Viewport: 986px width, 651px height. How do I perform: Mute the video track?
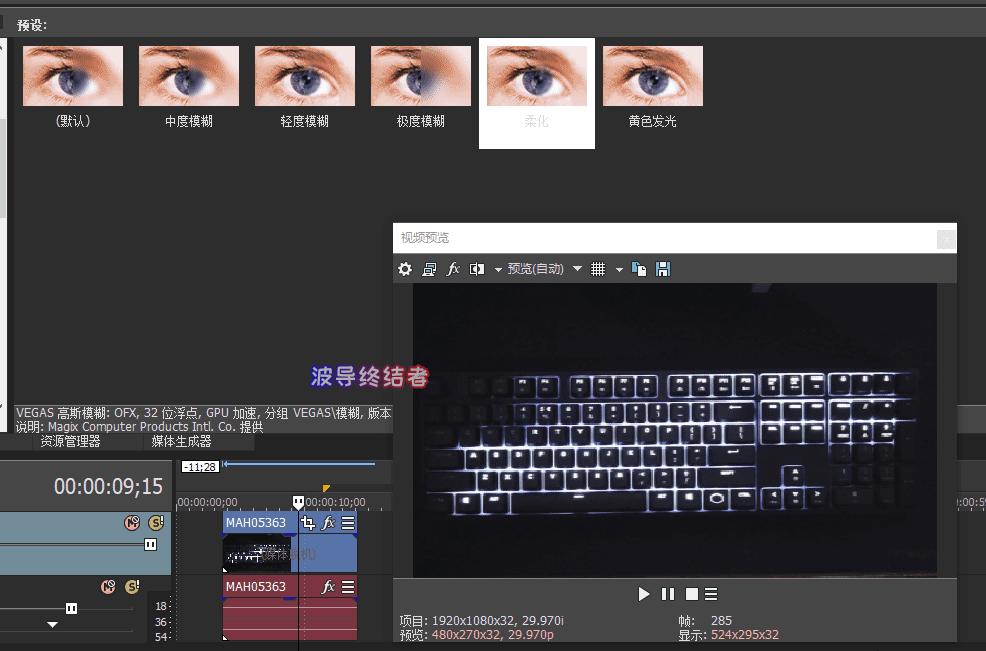click(x=132, y=523)
